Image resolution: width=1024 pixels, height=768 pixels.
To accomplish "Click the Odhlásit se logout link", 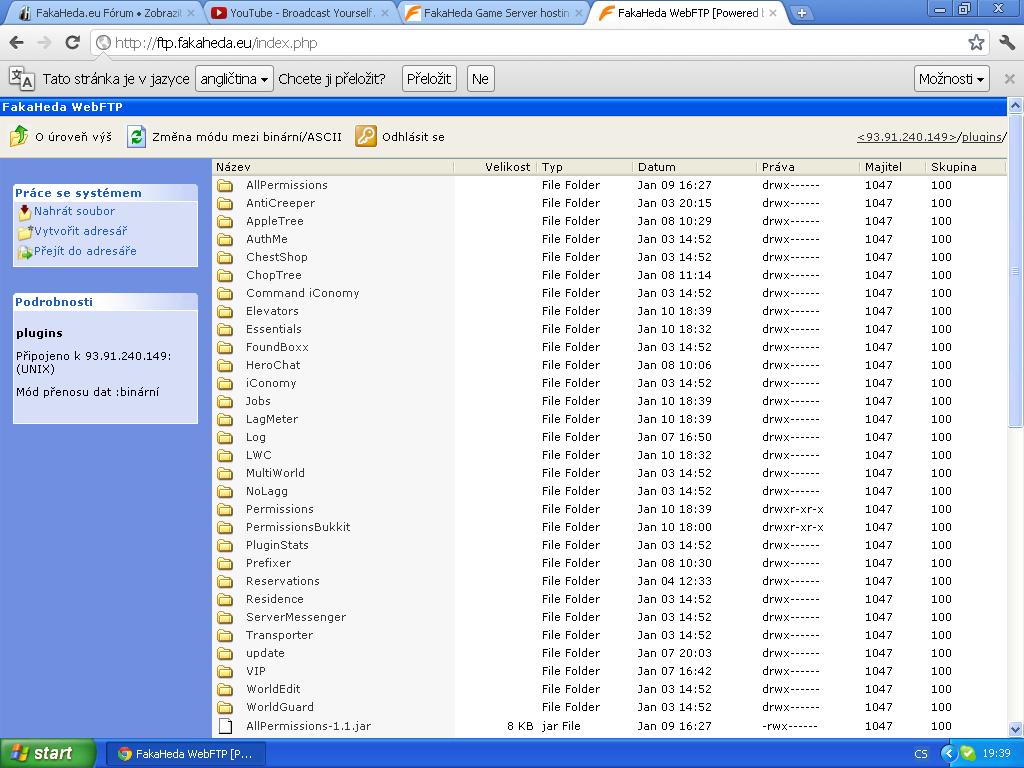I will tap(413, 137).
